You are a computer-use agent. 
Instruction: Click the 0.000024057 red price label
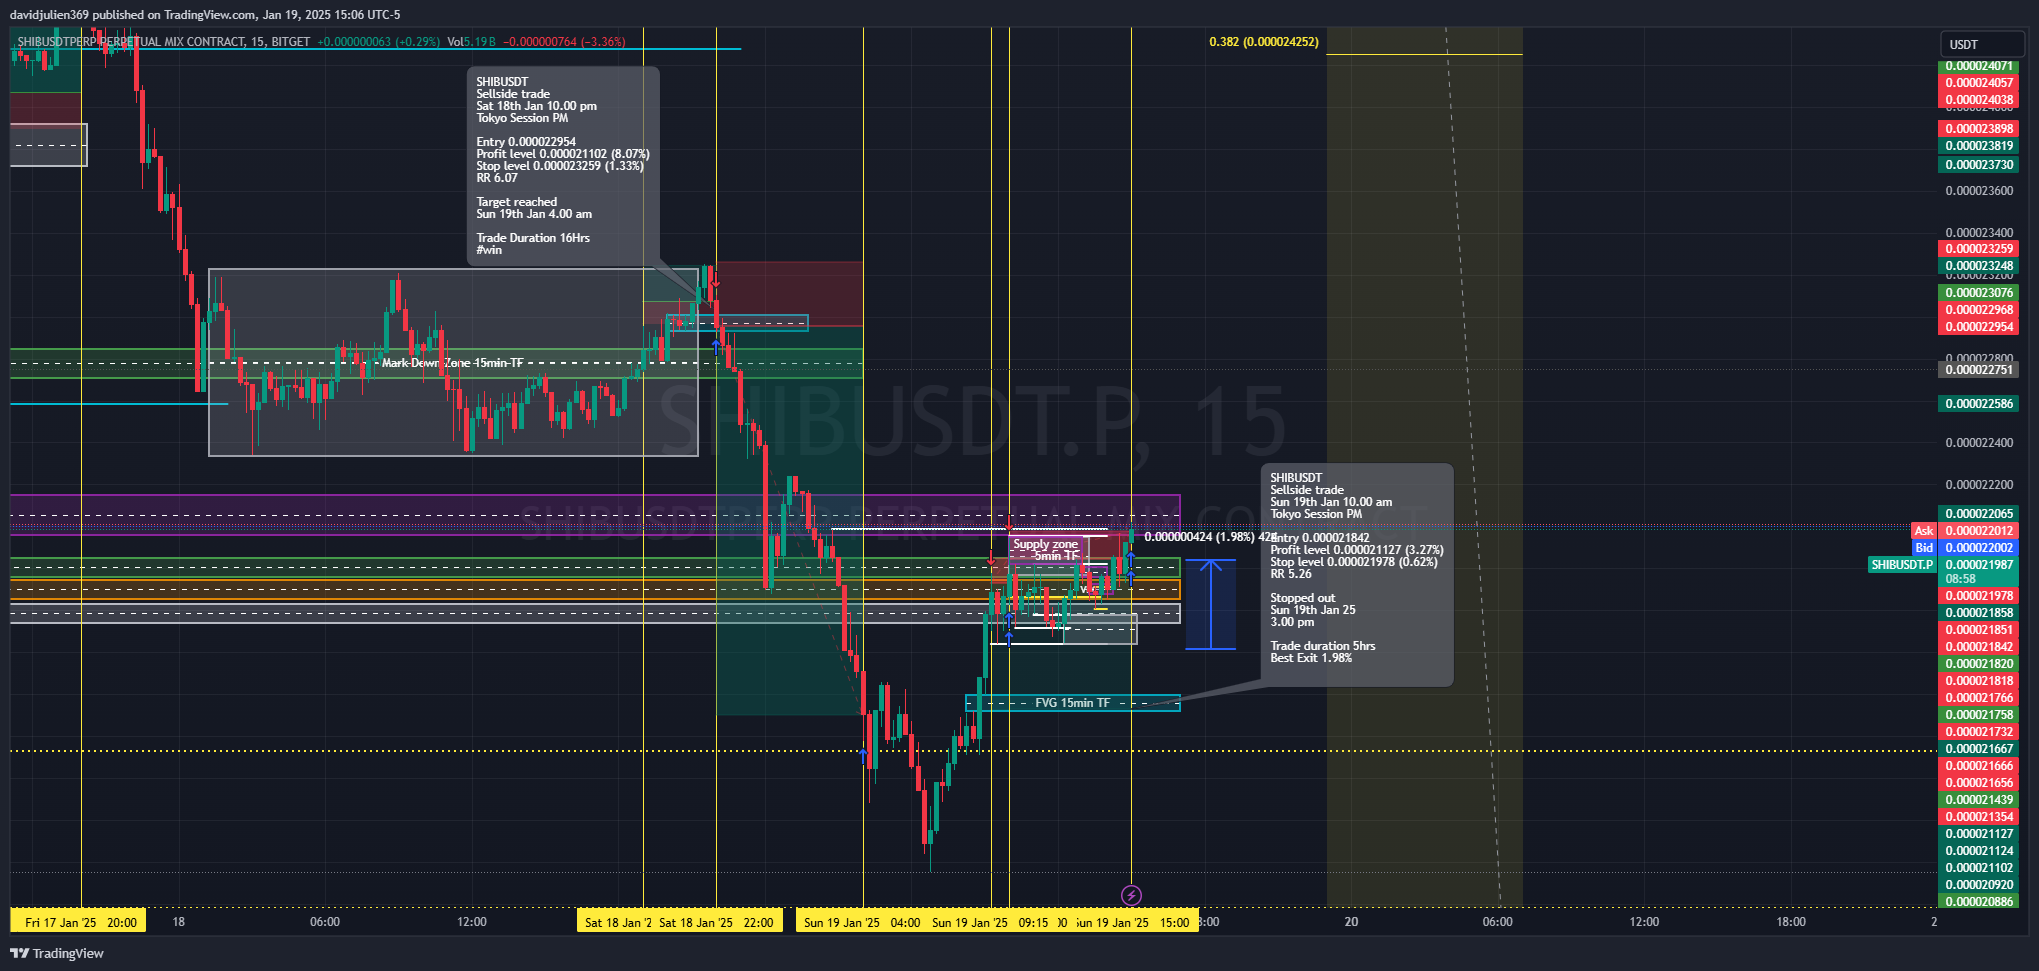tap(1979, 83)
